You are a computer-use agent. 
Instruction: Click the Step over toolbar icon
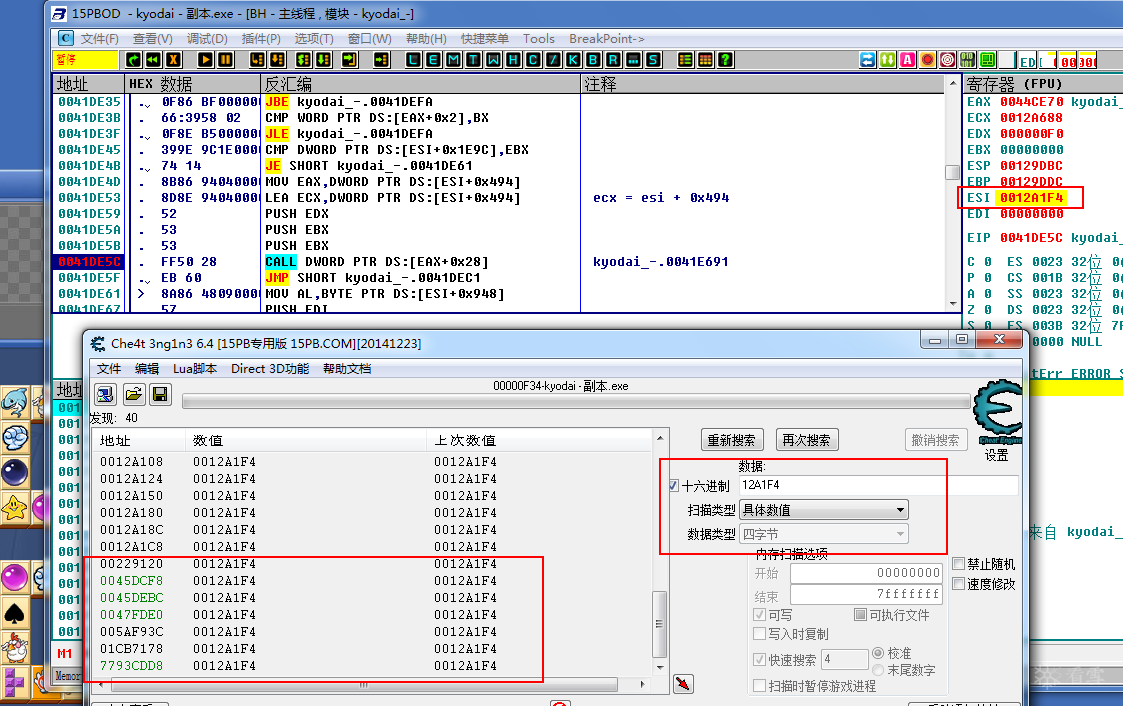[x=278, y=60]
